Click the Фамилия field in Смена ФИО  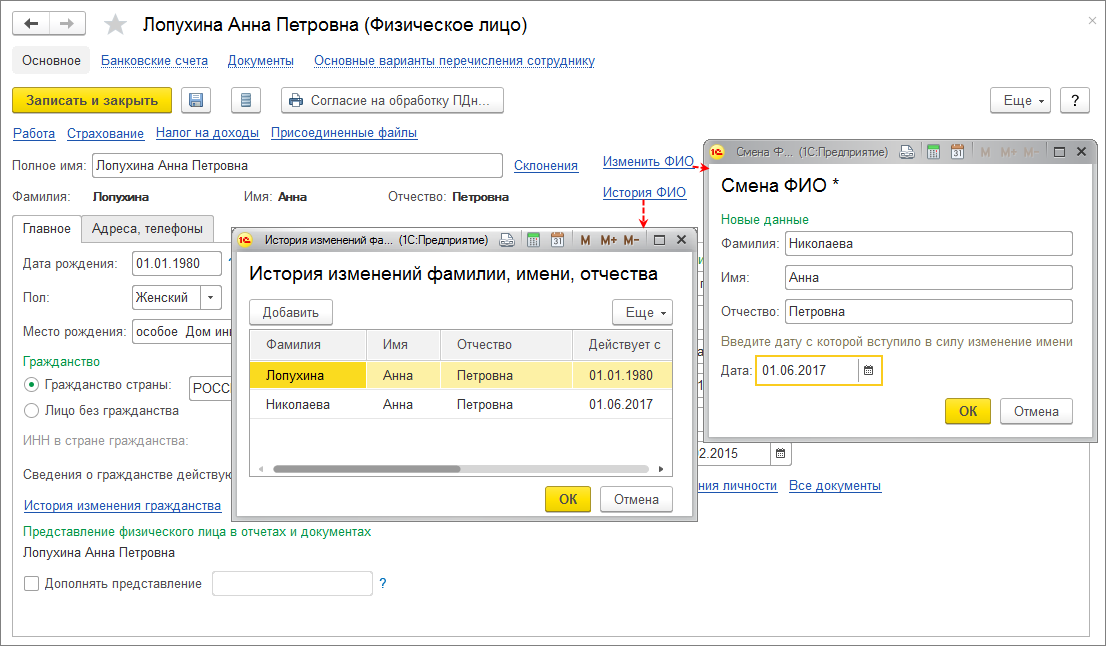click(x=927, y=244)
